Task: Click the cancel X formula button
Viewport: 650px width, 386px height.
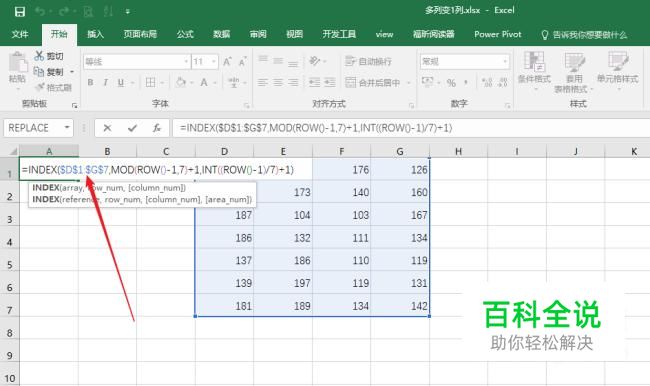Action: point(107,128)
